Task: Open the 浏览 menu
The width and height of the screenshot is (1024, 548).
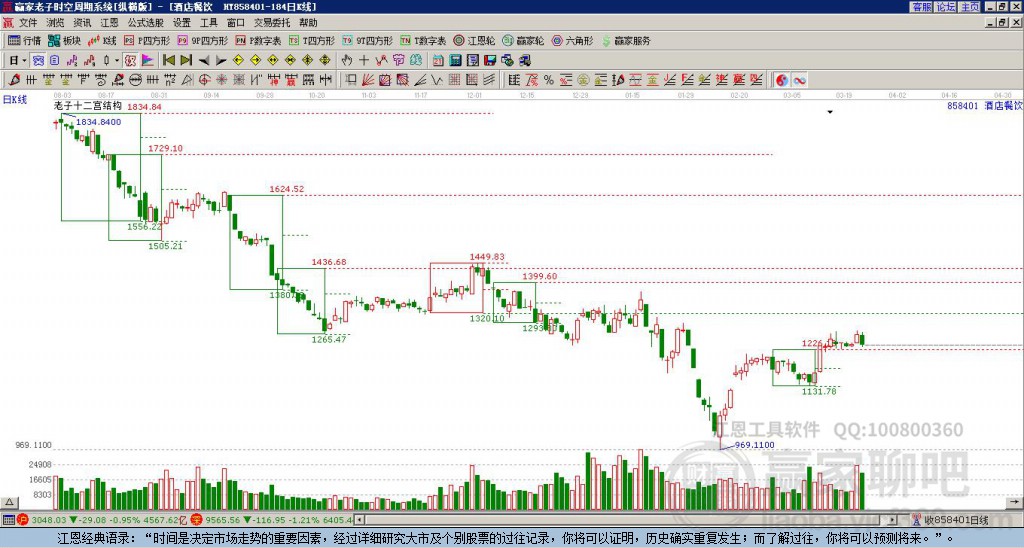Action: coord(55,23)
